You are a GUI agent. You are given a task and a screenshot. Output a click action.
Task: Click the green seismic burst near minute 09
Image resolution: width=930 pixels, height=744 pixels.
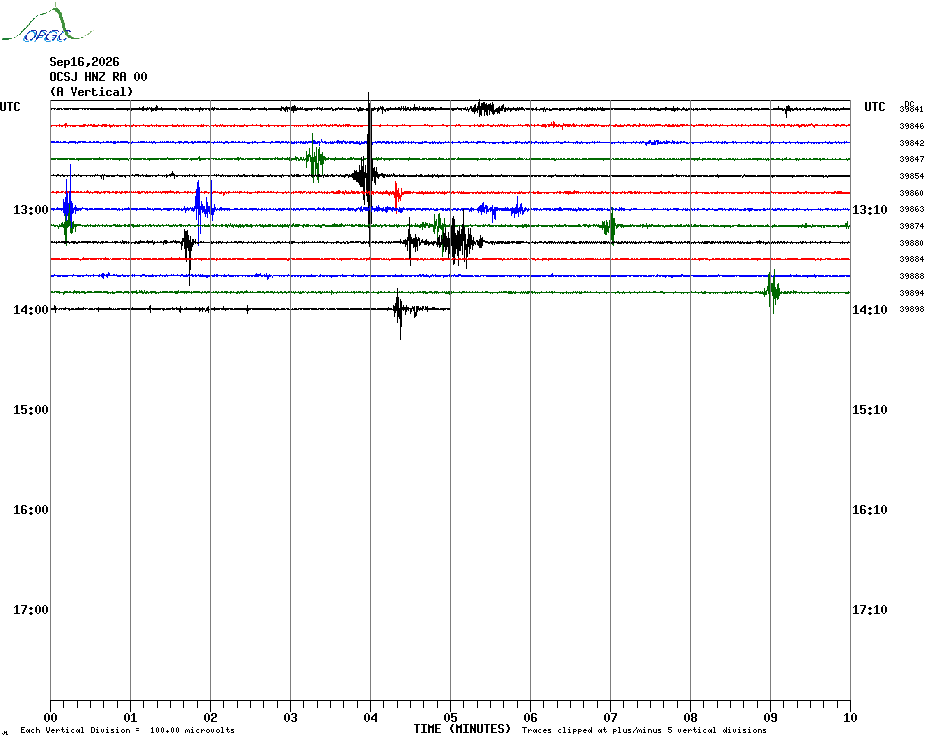[x=772, y=291]
